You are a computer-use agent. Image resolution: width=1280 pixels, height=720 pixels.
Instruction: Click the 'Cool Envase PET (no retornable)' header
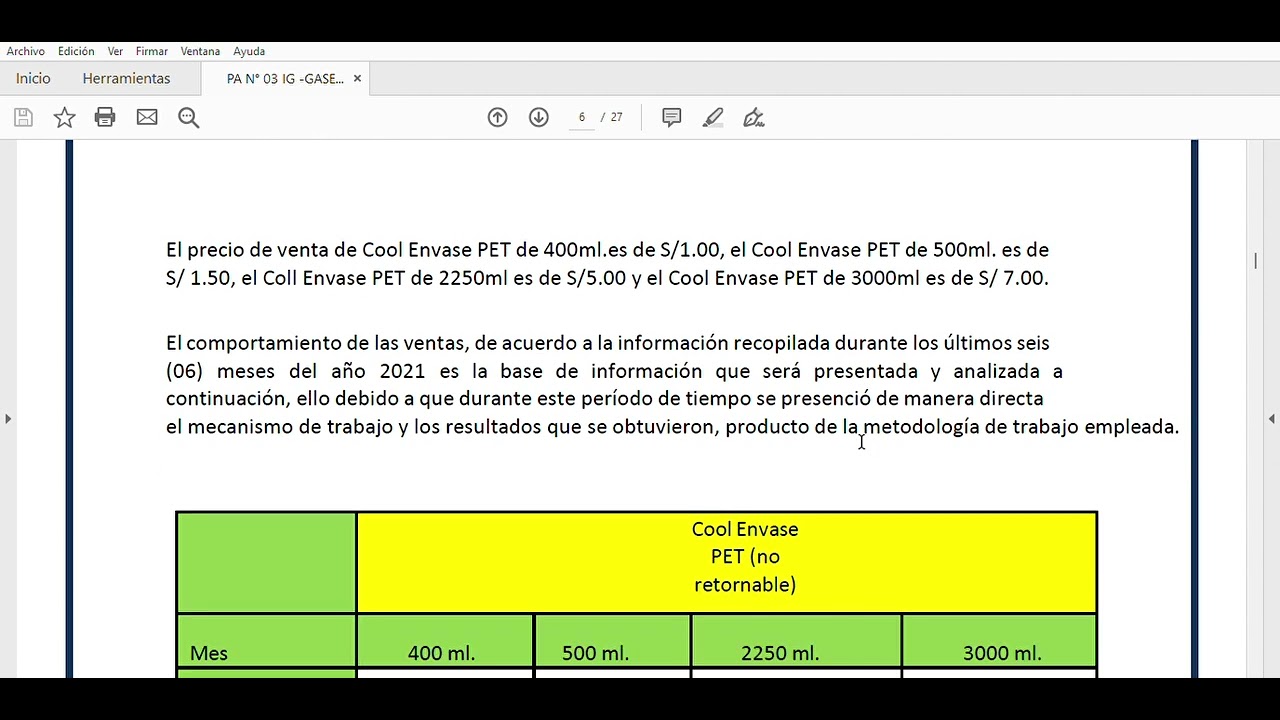click(x=727, y=563)
